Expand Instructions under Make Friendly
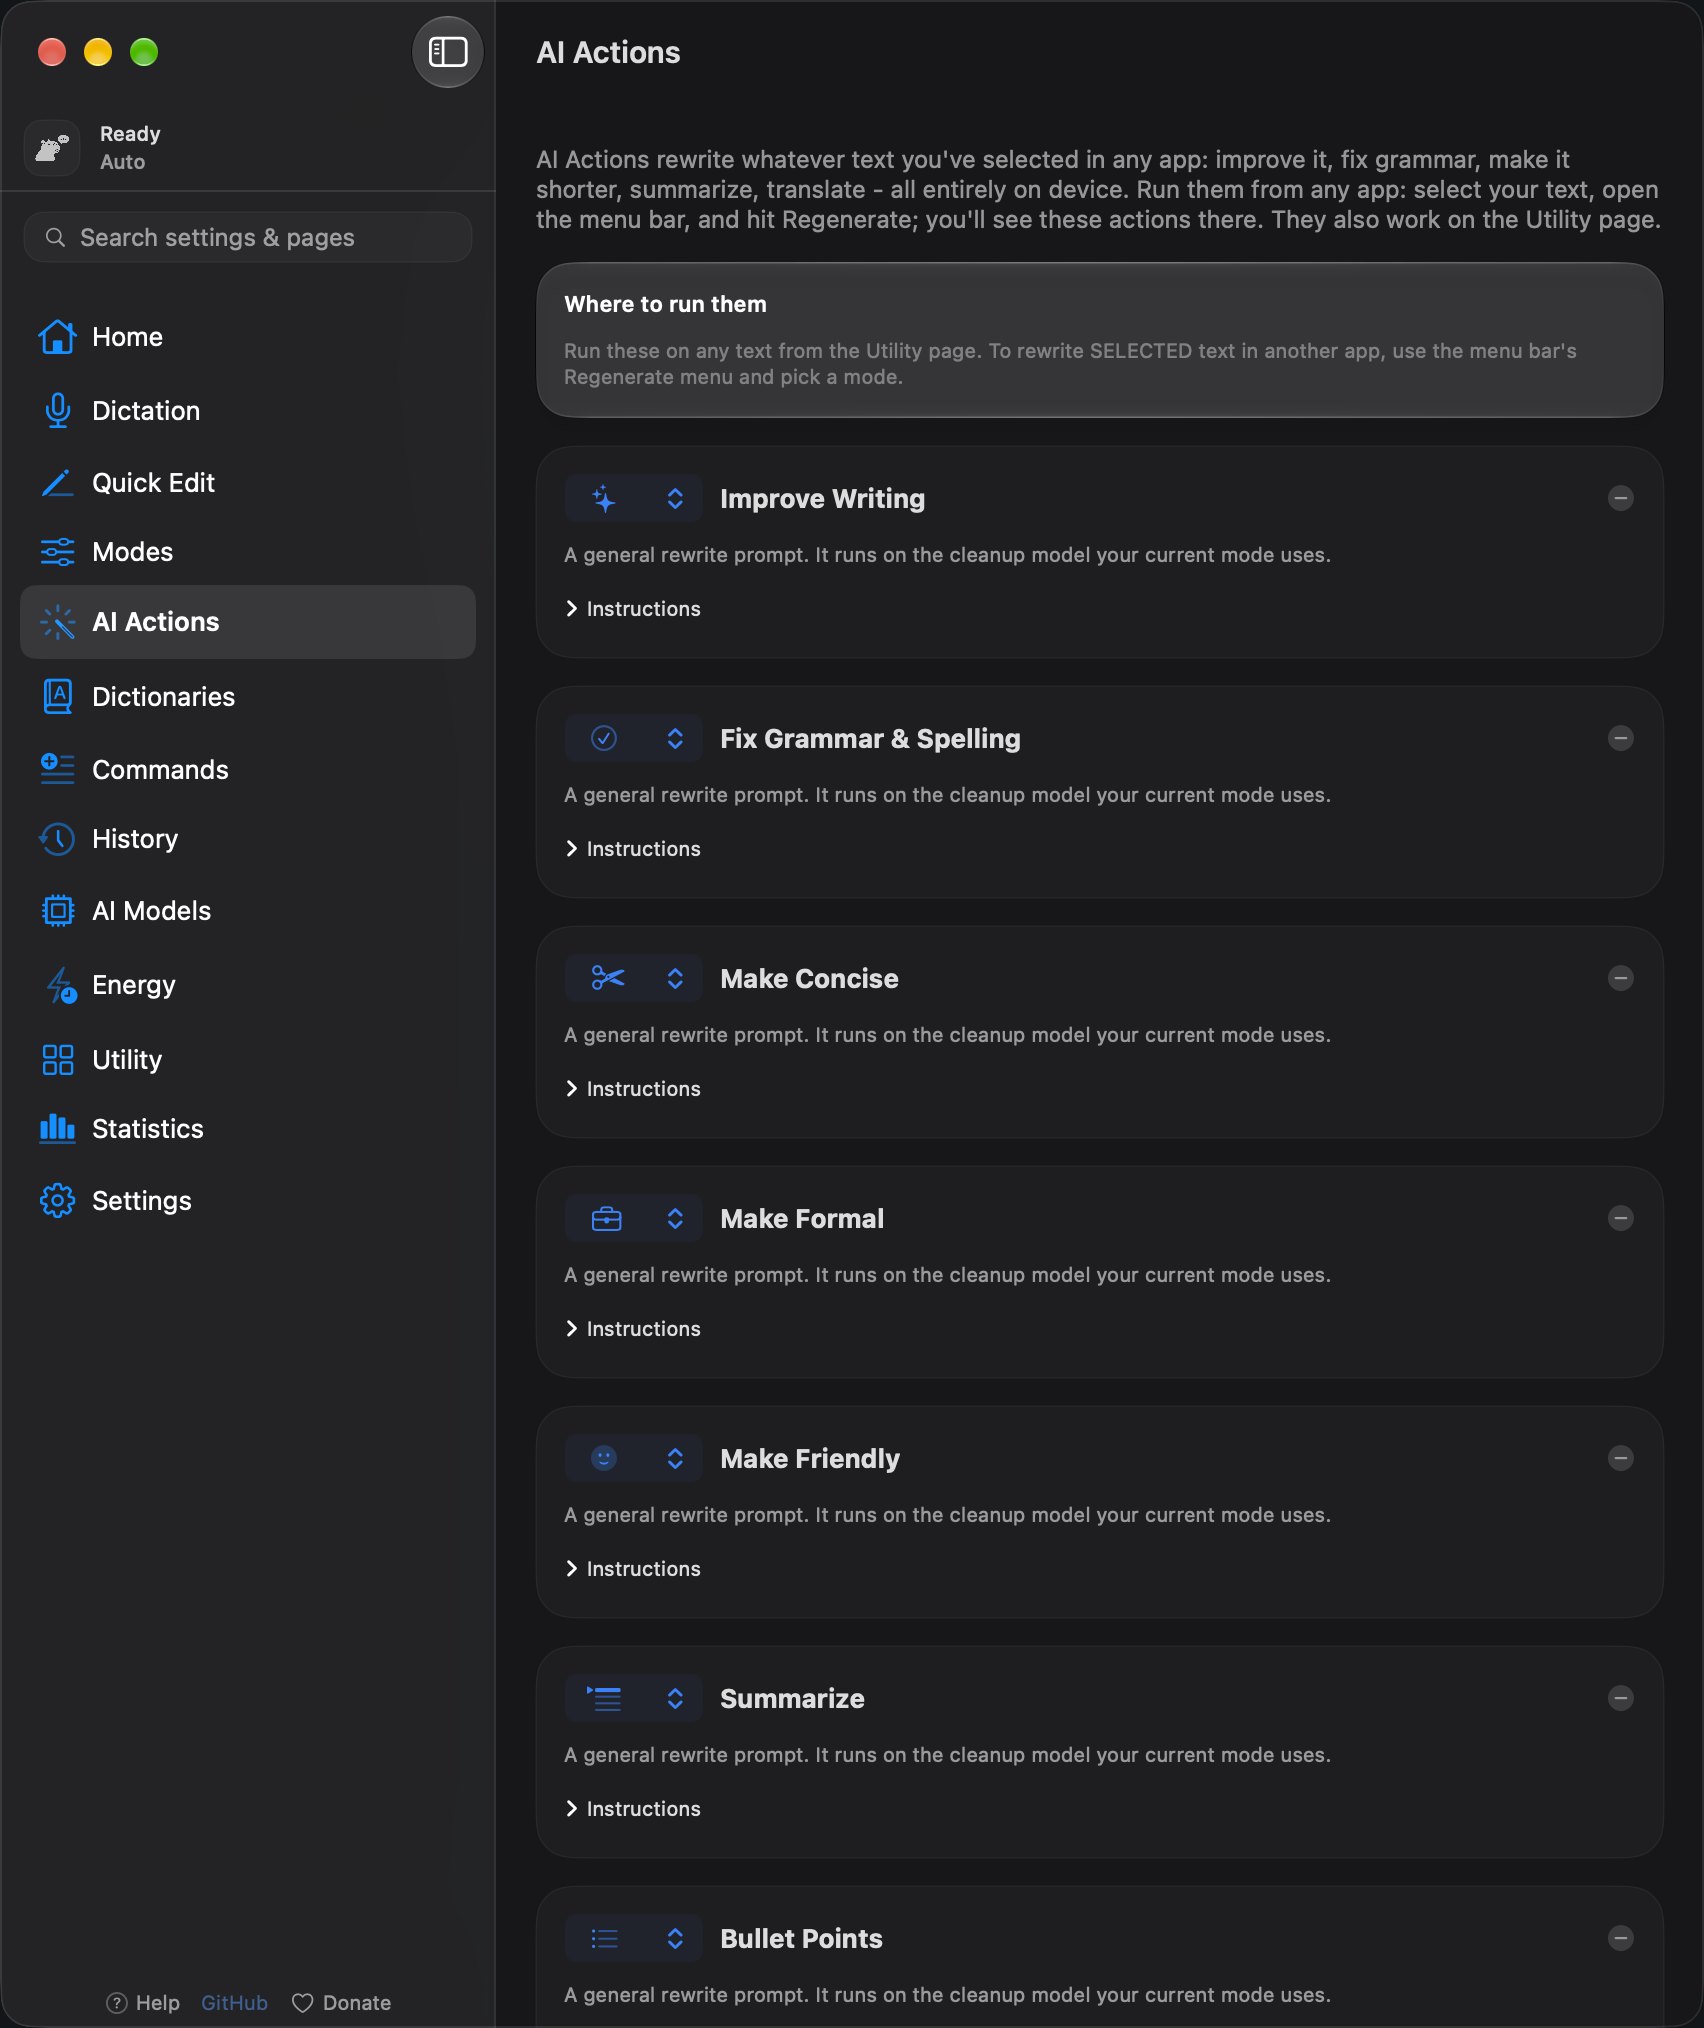This screenshot has width=1704, height=2028. pyautogui.click(x=633, y=1569)
